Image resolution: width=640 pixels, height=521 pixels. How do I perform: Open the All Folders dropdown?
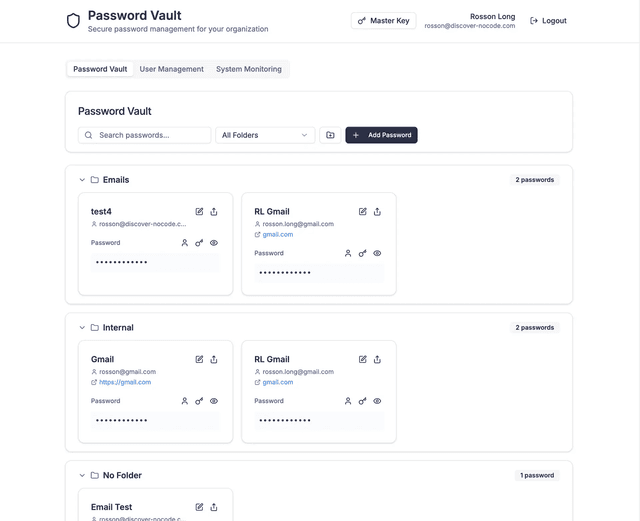(265, 135)
